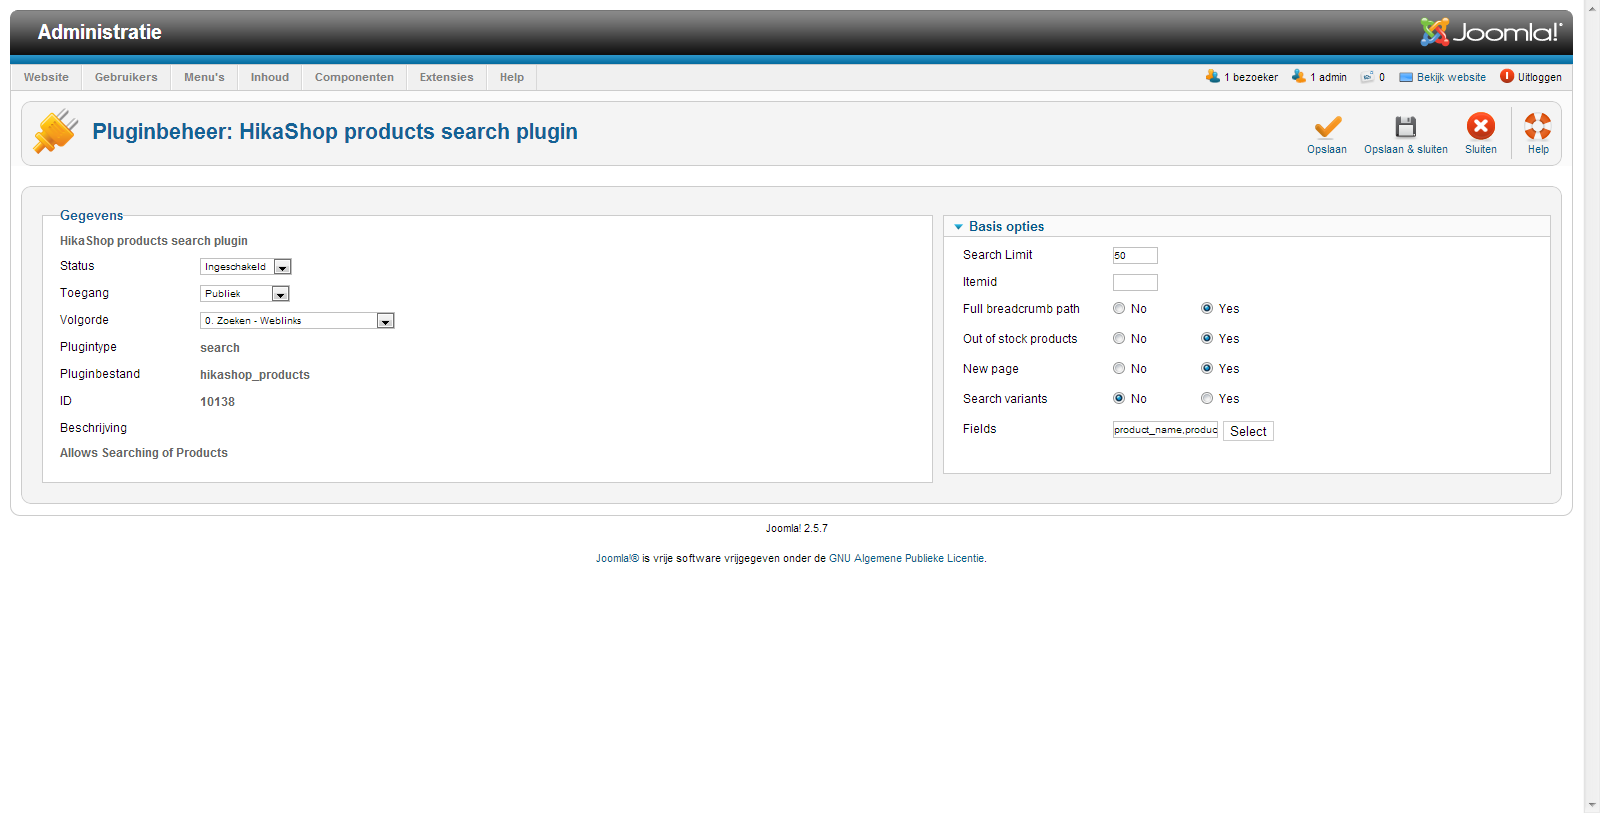This screenshot has height=813, width=1600.
Task: Open the Joomla!® footer link
Action: point(617,559)
